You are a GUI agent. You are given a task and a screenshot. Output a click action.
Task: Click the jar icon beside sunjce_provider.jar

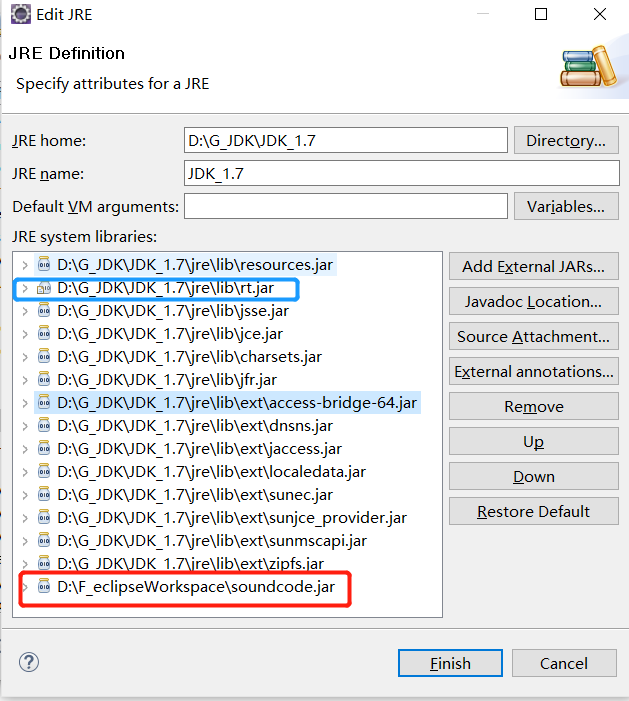[x=44, y=518]
